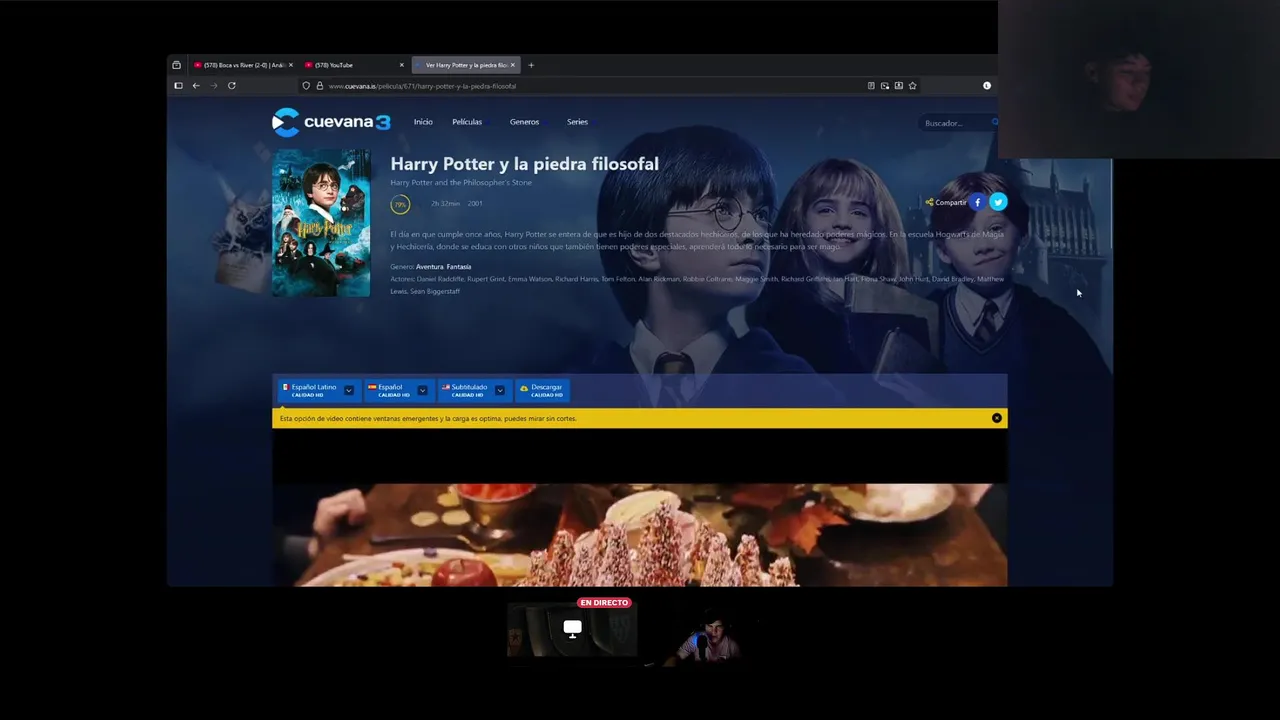Share on Facebook icon
The width and height of the screenshot is (1280, 720).
(978, 202)
